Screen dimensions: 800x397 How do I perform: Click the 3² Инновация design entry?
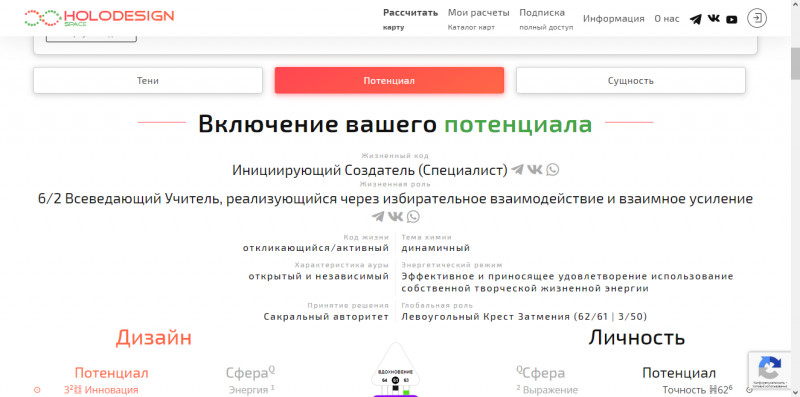click(x=101, y=390)
